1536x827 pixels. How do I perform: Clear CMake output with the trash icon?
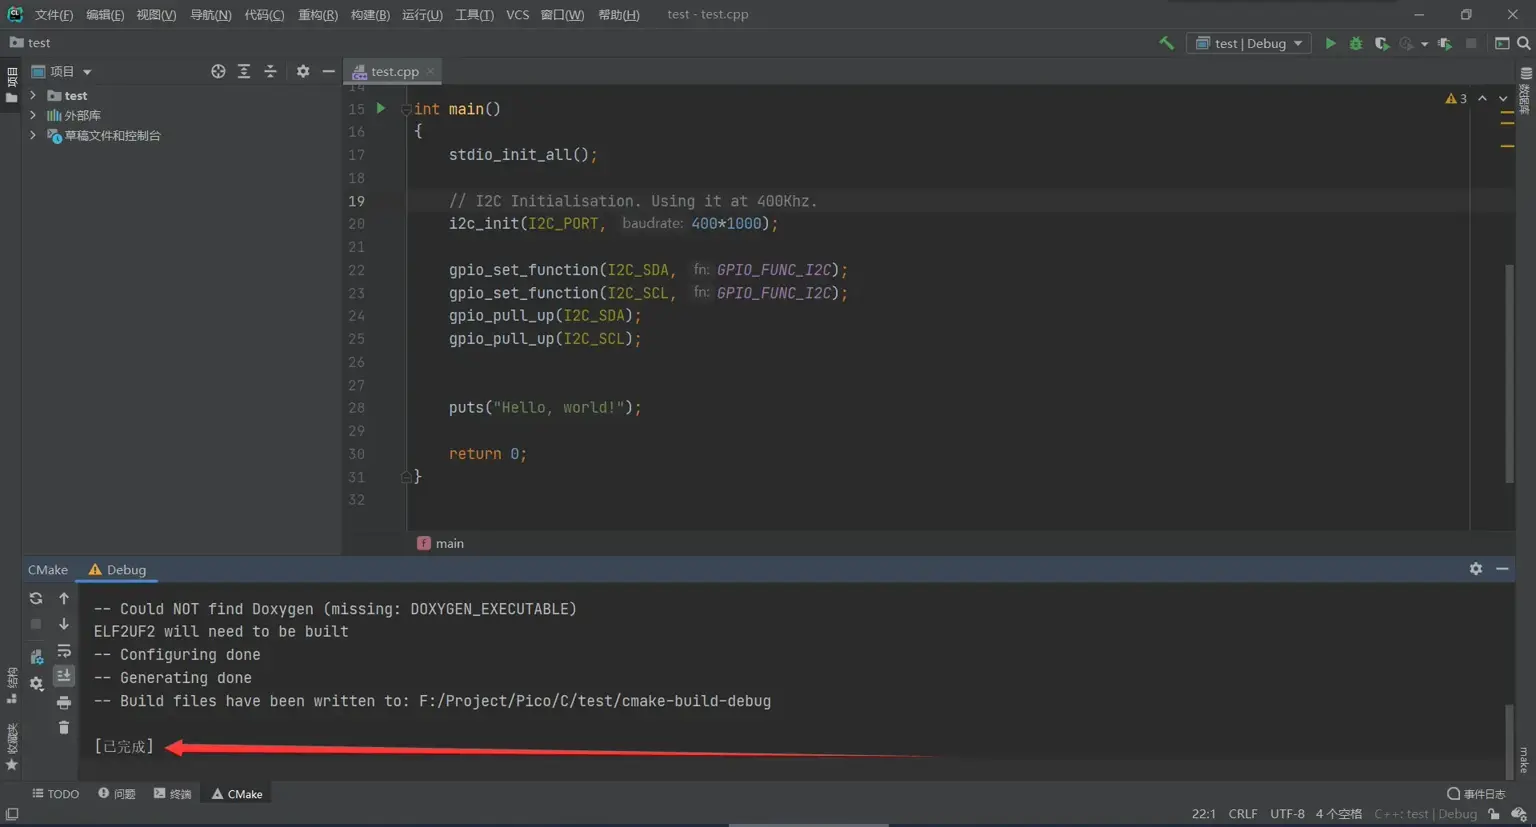(x=64, y=727)
